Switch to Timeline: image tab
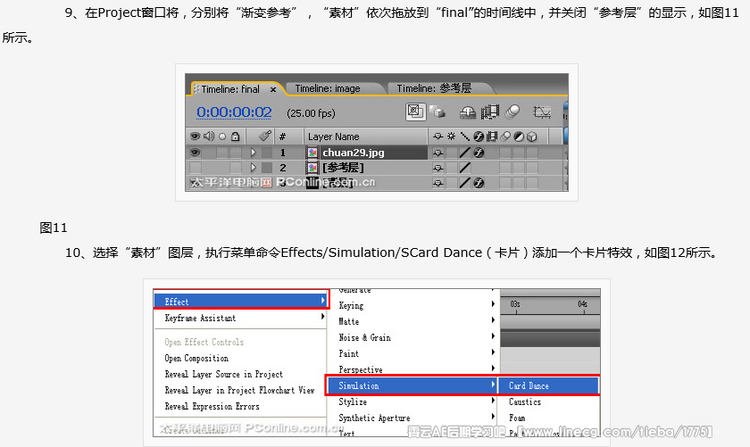The height and width of the screenshot is (447, 750). pyautogui.click(x=328, y=89)
